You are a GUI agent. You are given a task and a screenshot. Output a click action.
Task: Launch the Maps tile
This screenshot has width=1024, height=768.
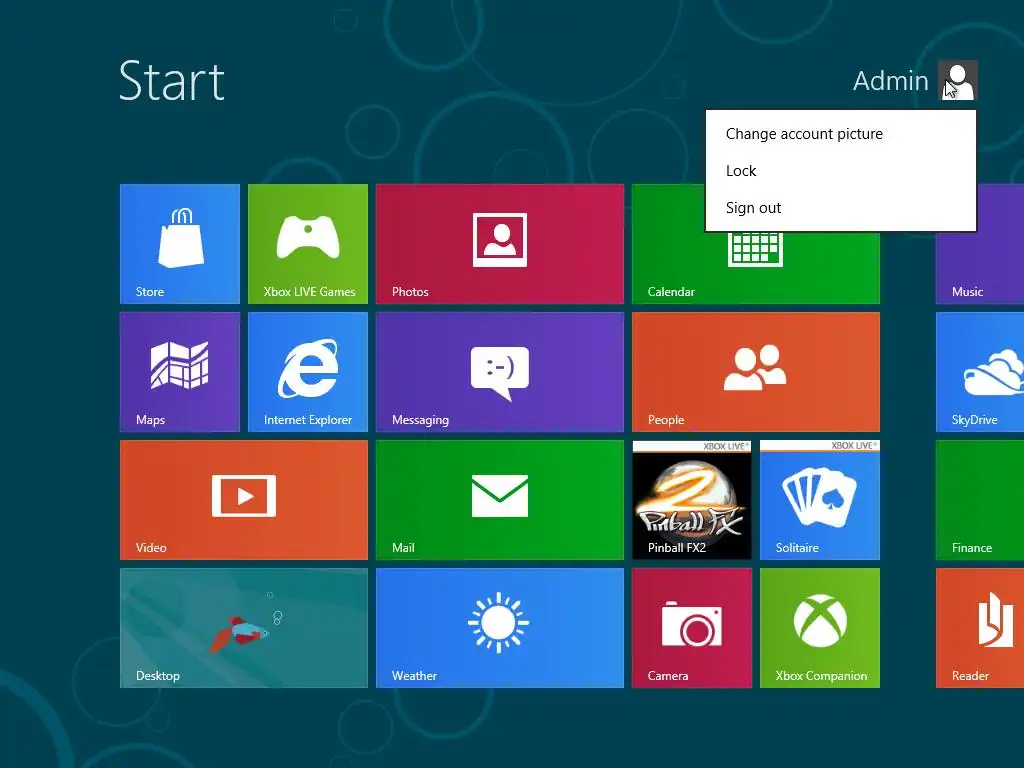click(x=180, y=372)
